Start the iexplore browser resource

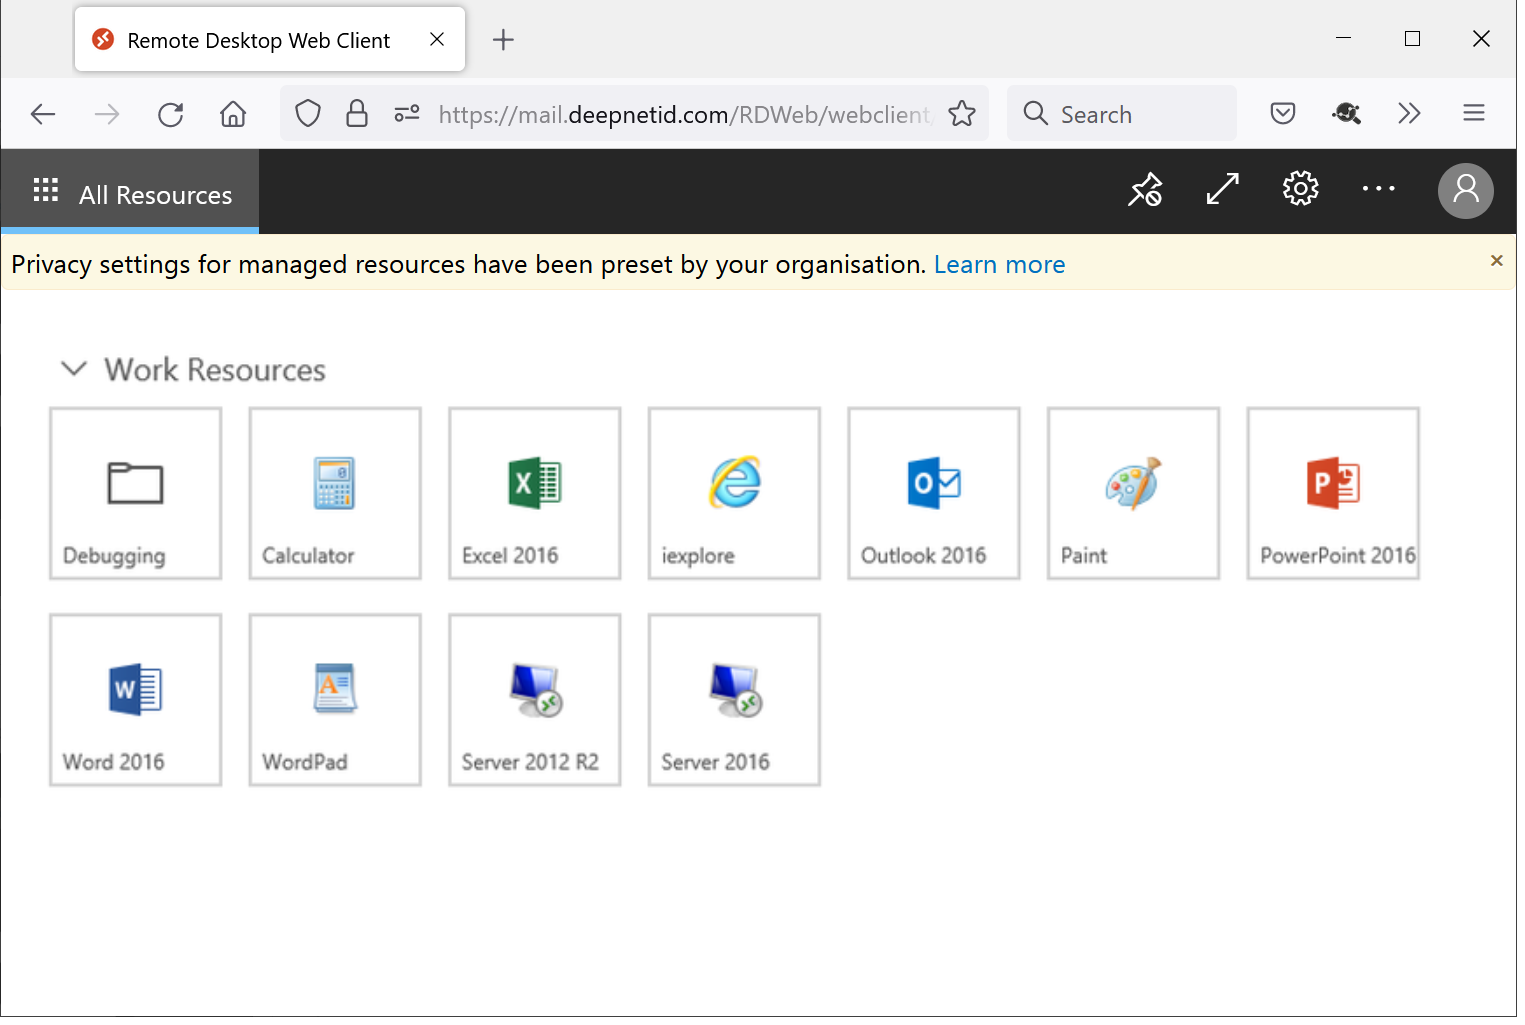(734, 493)
